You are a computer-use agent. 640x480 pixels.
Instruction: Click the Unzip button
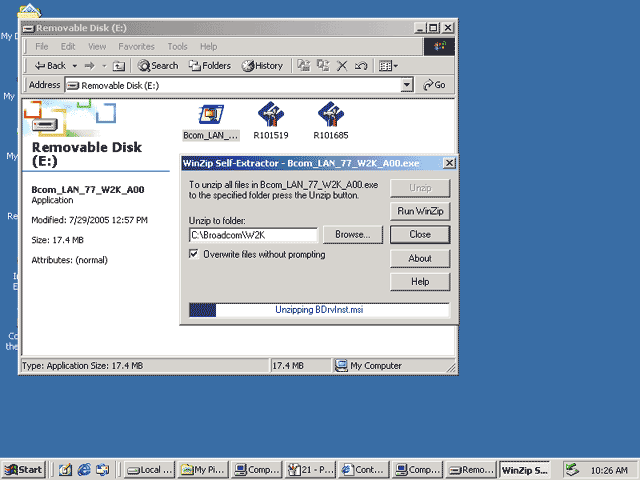click(x=420, y=188)
